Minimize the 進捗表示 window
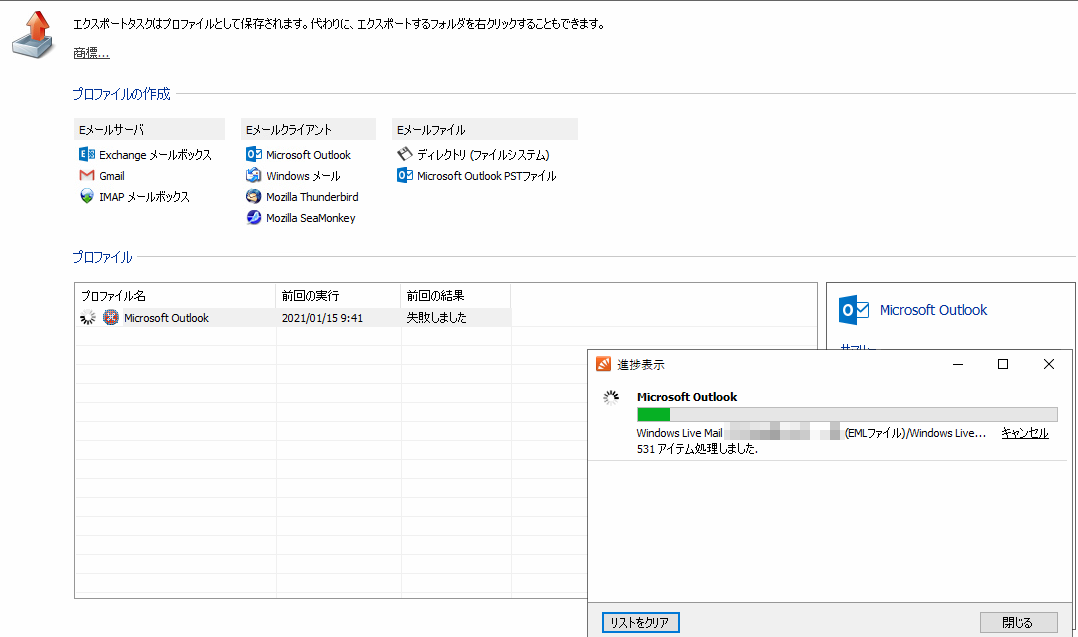 coord(958,364)
